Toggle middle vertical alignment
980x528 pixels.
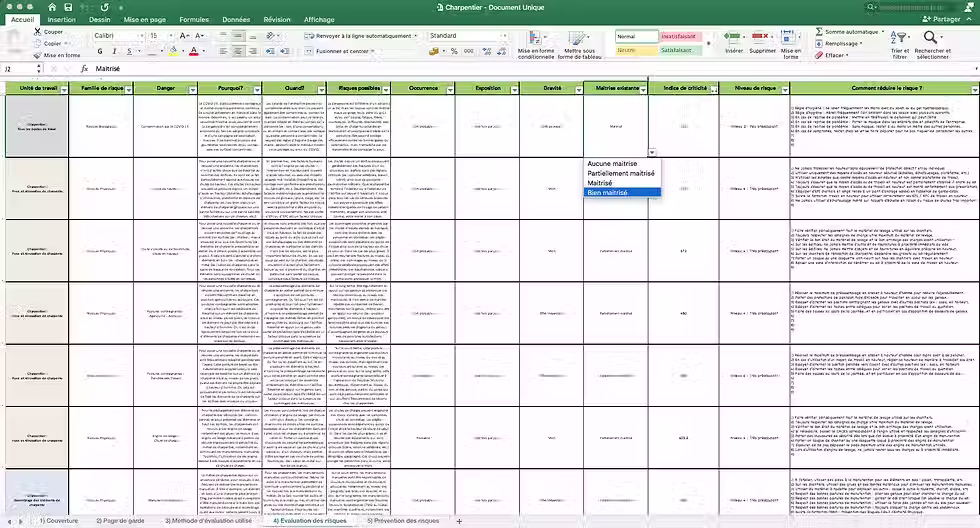pyautogui.click(x=238, y=36)
